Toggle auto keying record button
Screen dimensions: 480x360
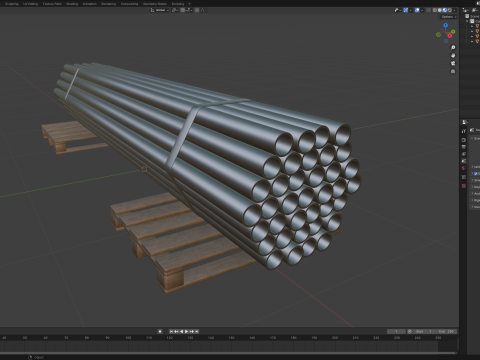[160, 331]
